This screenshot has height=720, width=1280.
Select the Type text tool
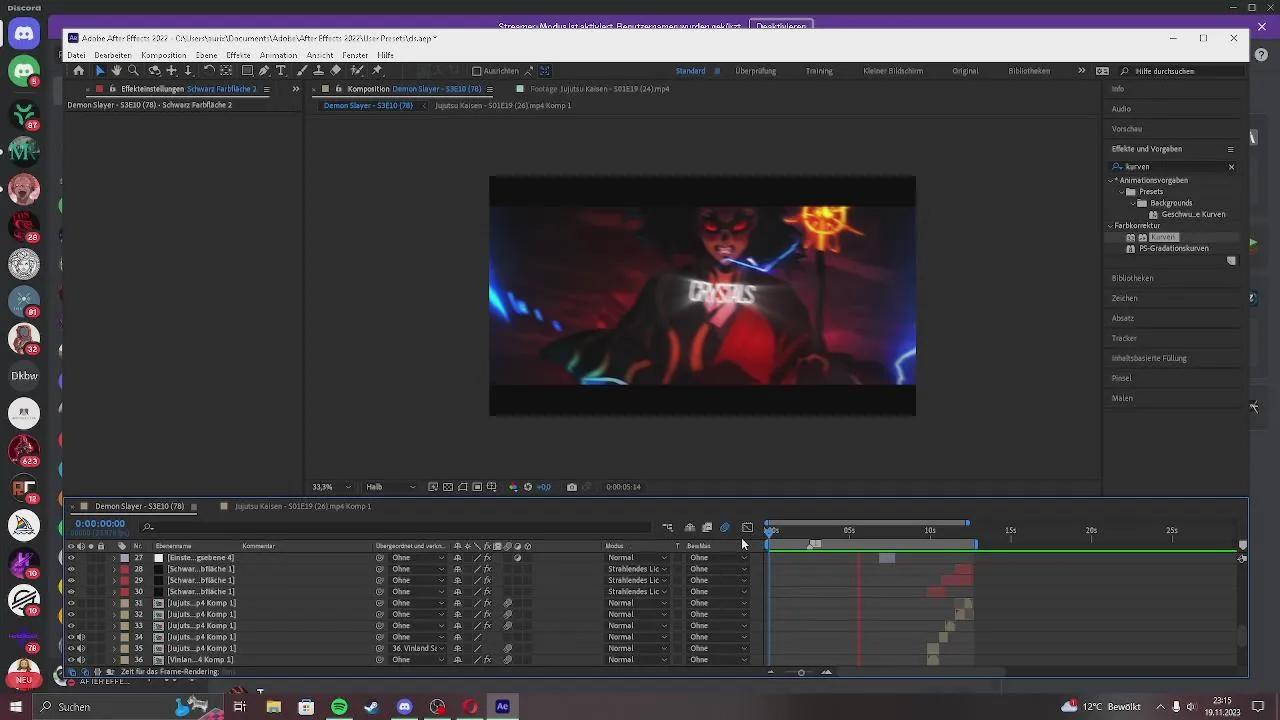pyautogui.click(x=281, y=71)
